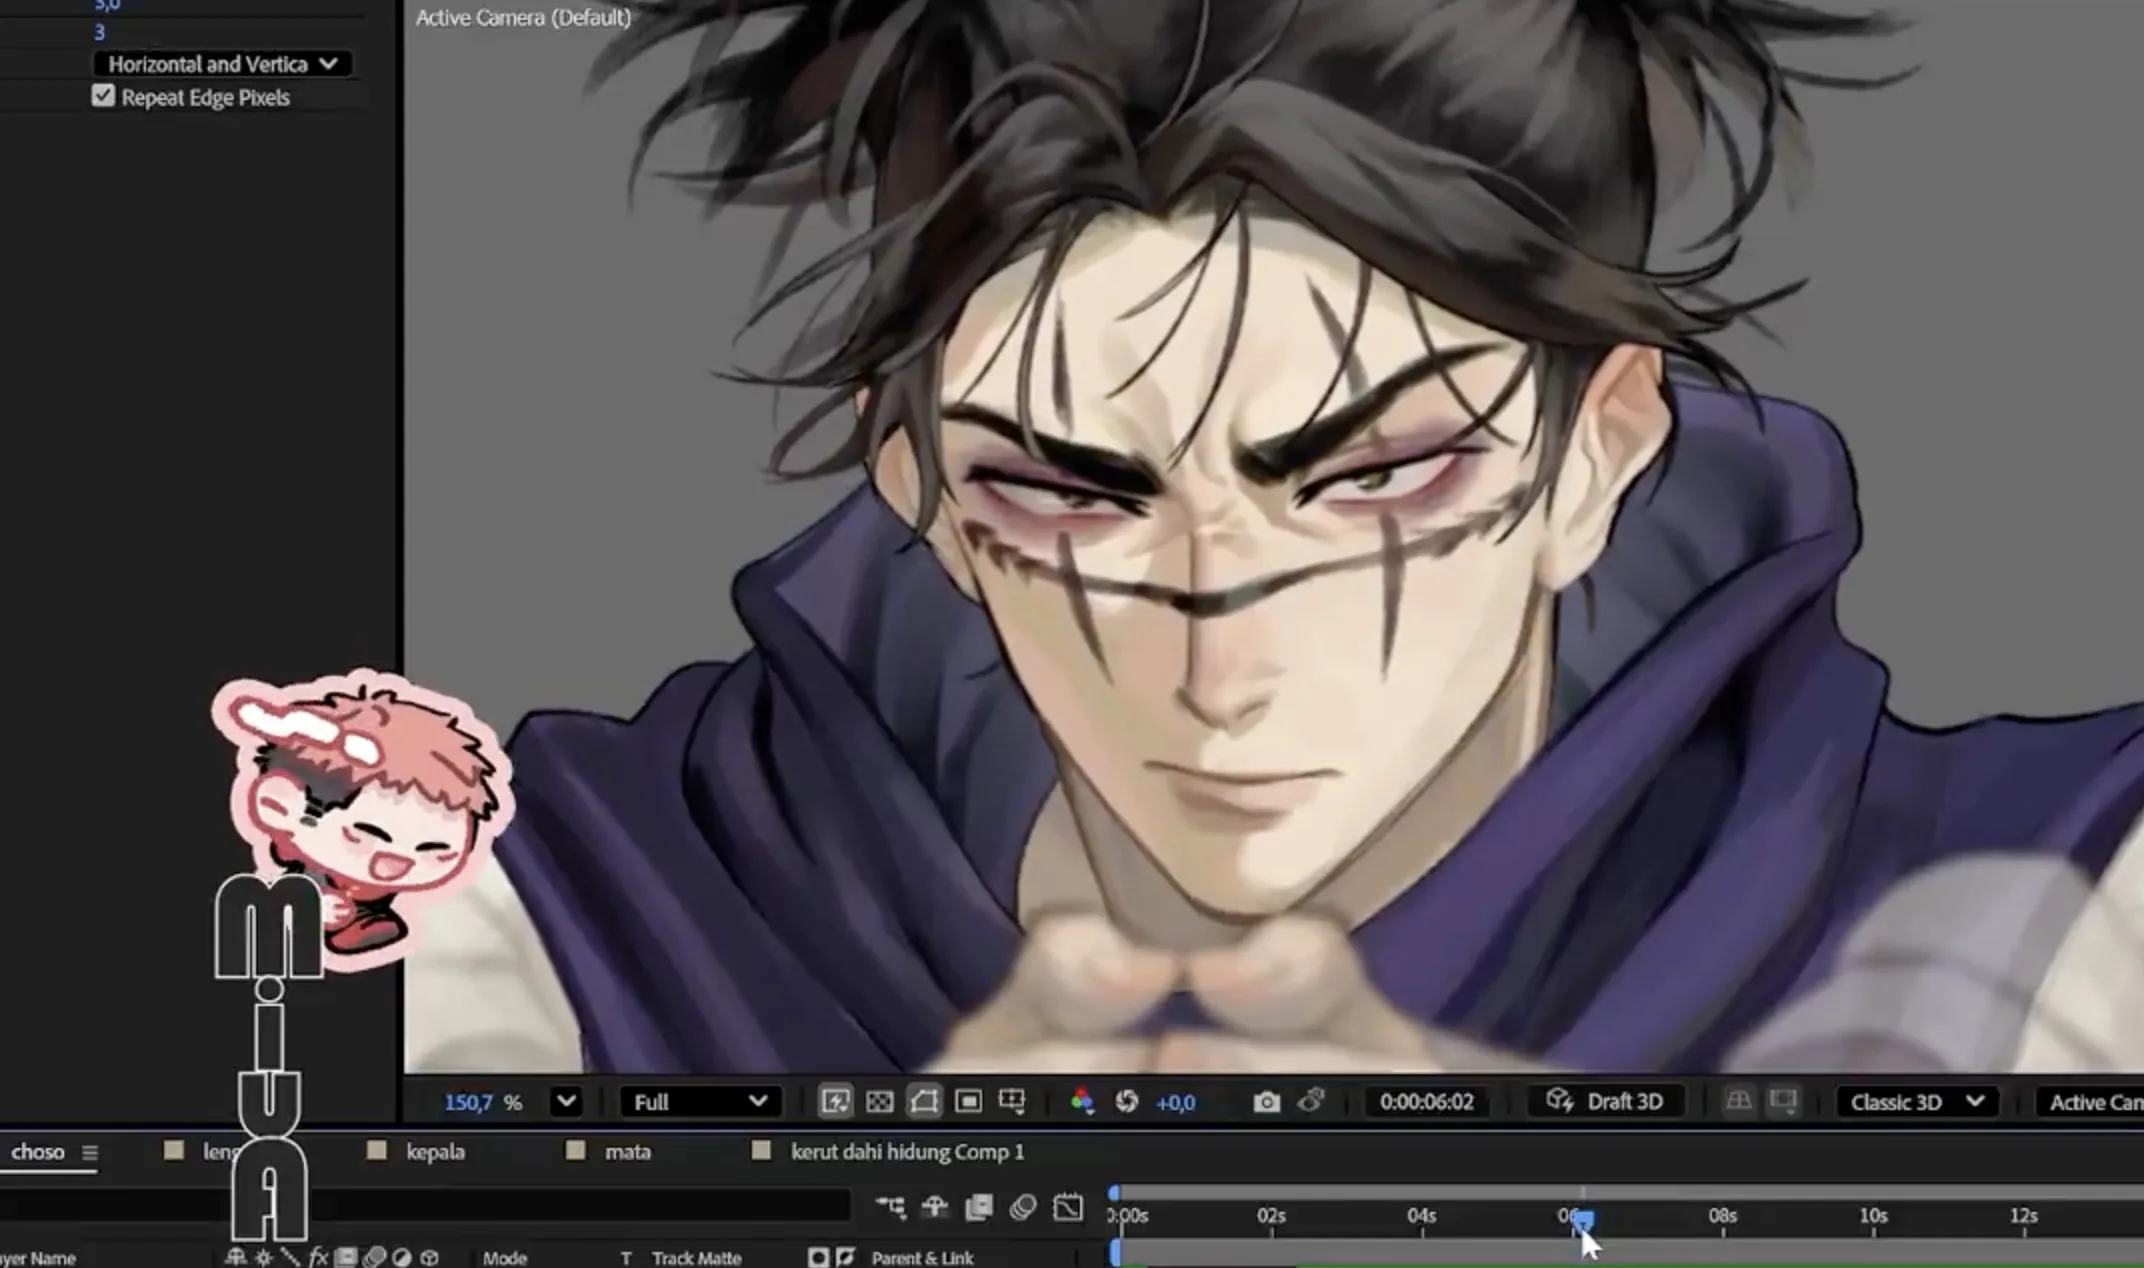Open grid and guide options icon
This screenshot has height=1268, width=2144.
pos(1012,1102)
